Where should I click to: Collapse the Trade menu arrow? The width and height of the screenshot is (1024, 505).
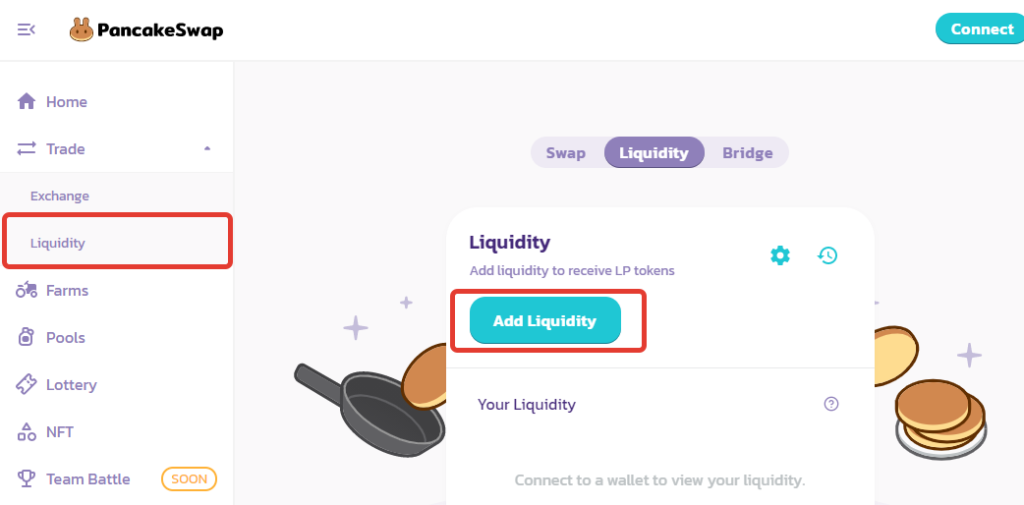(207, 149)
